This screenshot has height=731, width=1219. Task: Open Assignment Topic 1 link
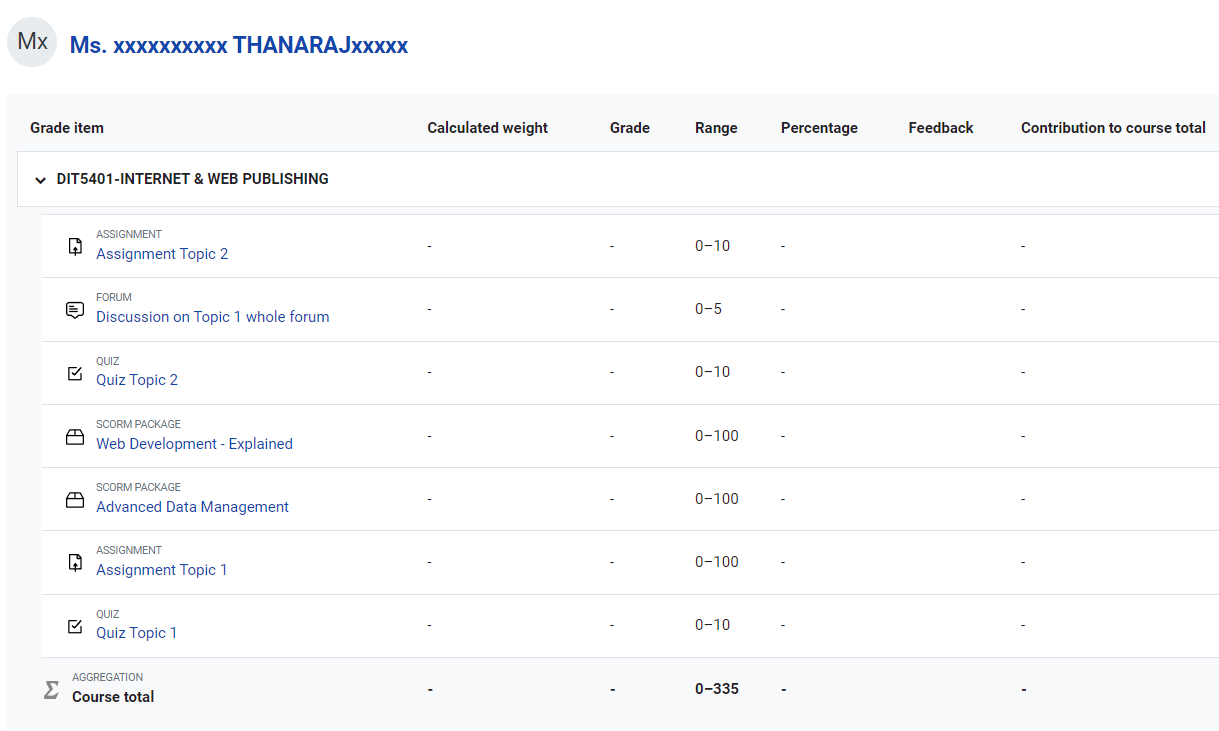click(x=161, y=570)
